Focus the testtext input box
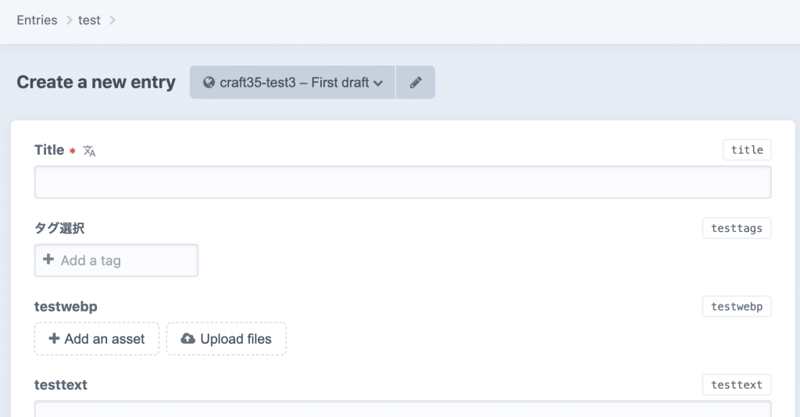800x417 pixels. 402,409
